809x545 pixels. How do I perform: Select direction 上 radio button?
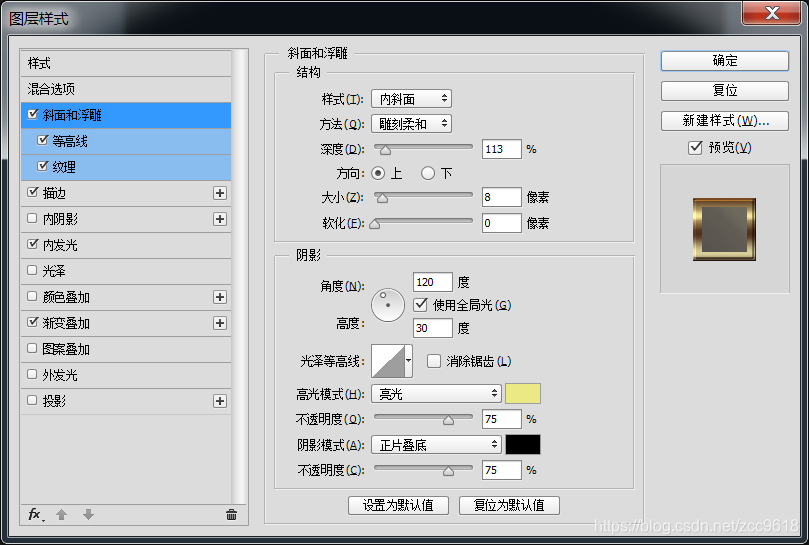pos(378,173)
